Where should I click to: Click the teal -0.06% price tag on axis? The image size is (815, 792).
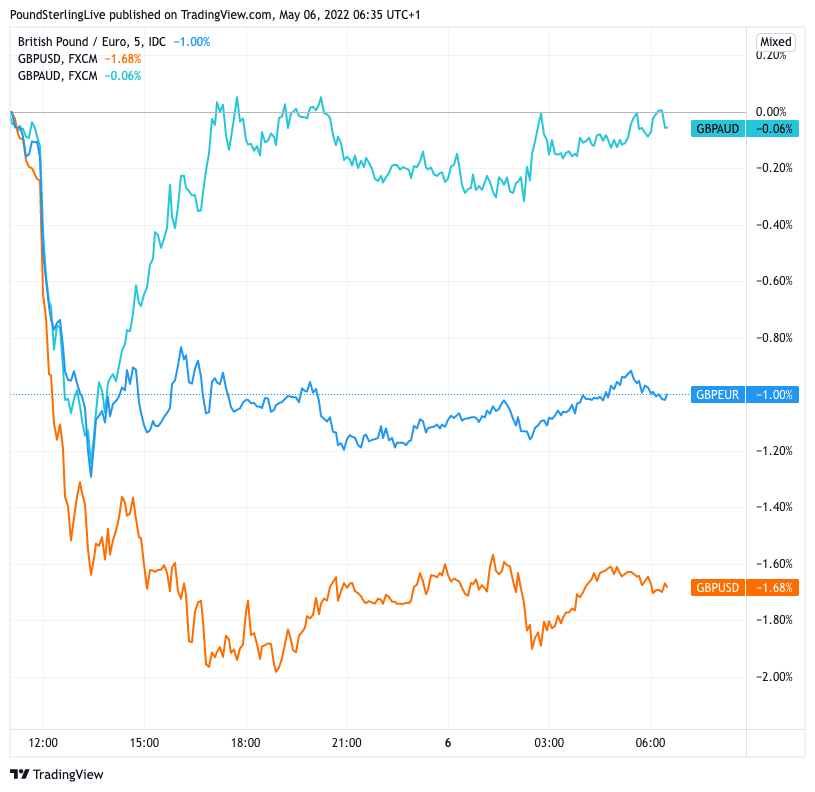775,129
